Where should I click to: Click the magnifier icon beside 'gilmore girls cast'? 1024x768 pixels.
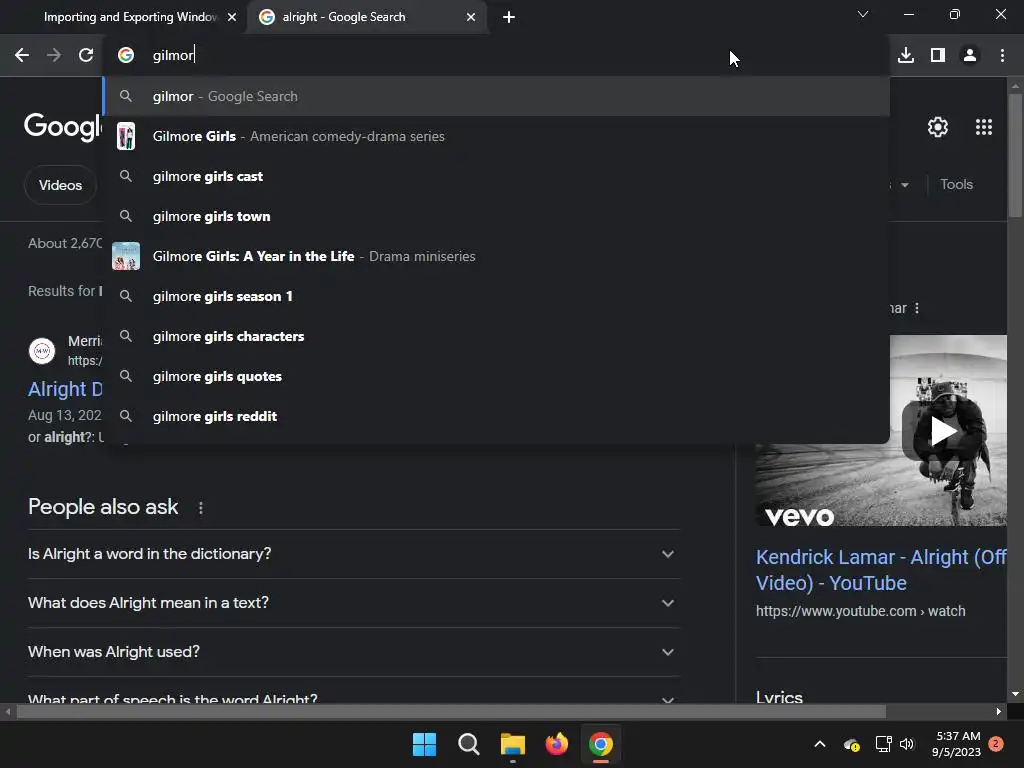pos(126,176)
